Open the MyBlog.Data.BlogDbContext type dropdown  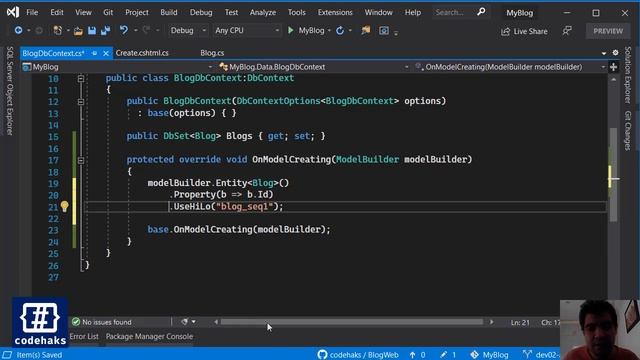(313, 67)
